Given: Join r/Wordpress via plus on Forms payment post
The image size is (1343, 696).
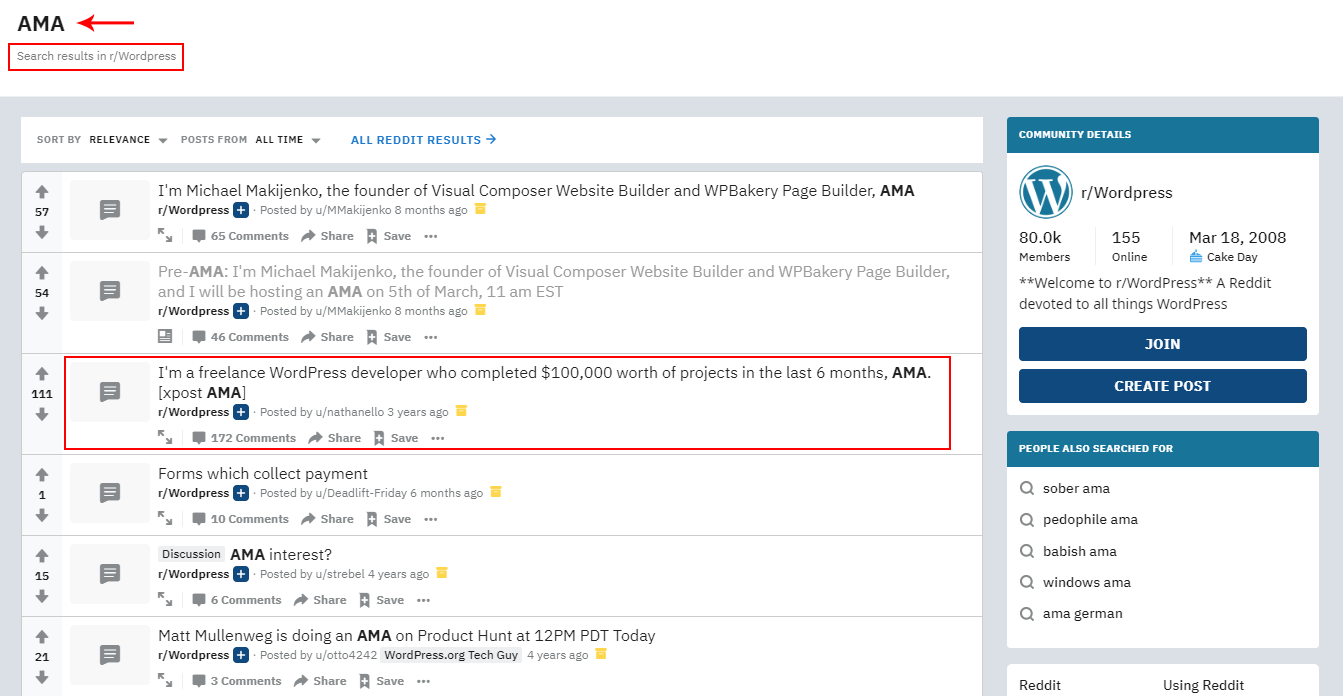Looking at the screenshot, I should [x=241, y=493].
